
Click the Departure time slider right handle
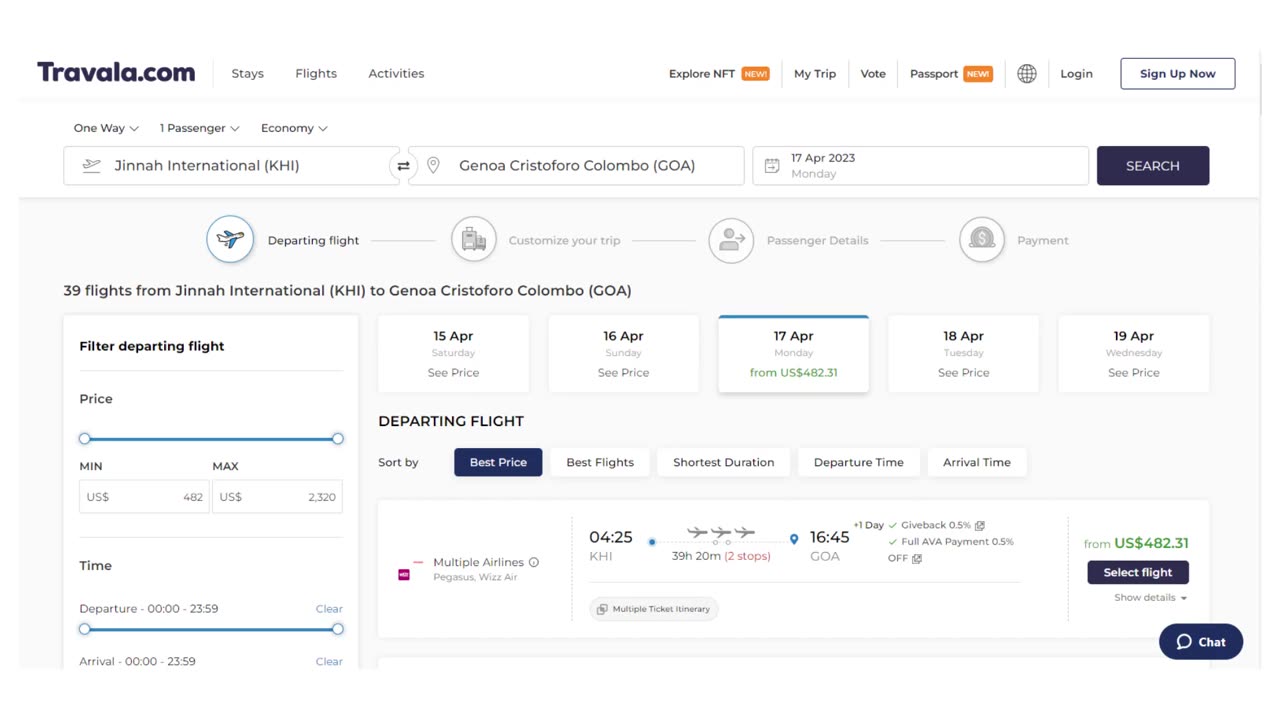pyautogui.click(x=338, y=629)
